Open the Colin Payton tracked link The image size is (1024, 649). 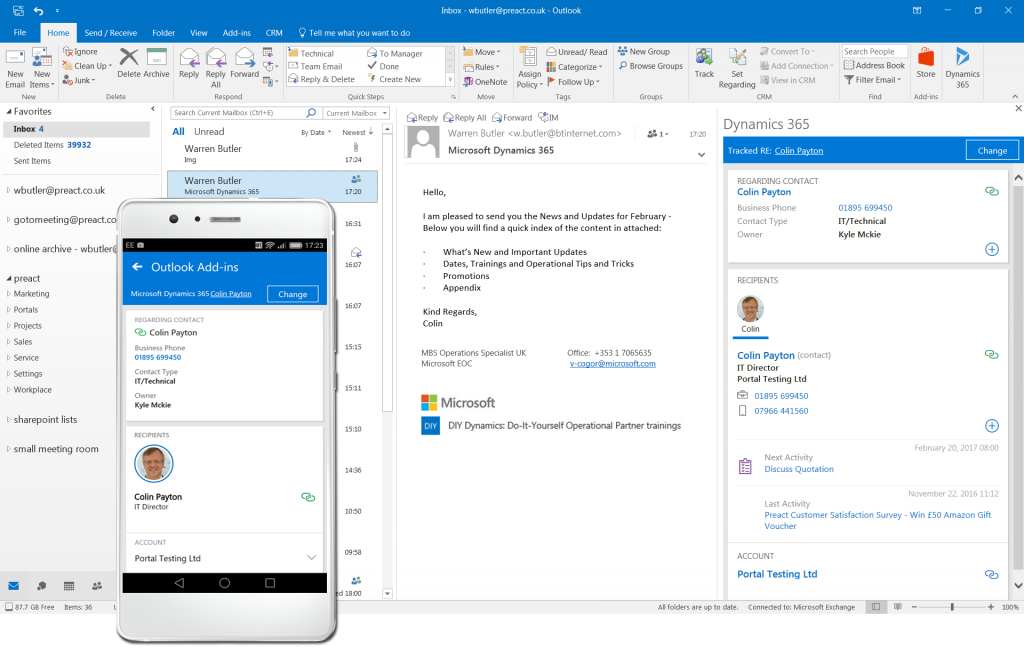click(x=799, y=151)
